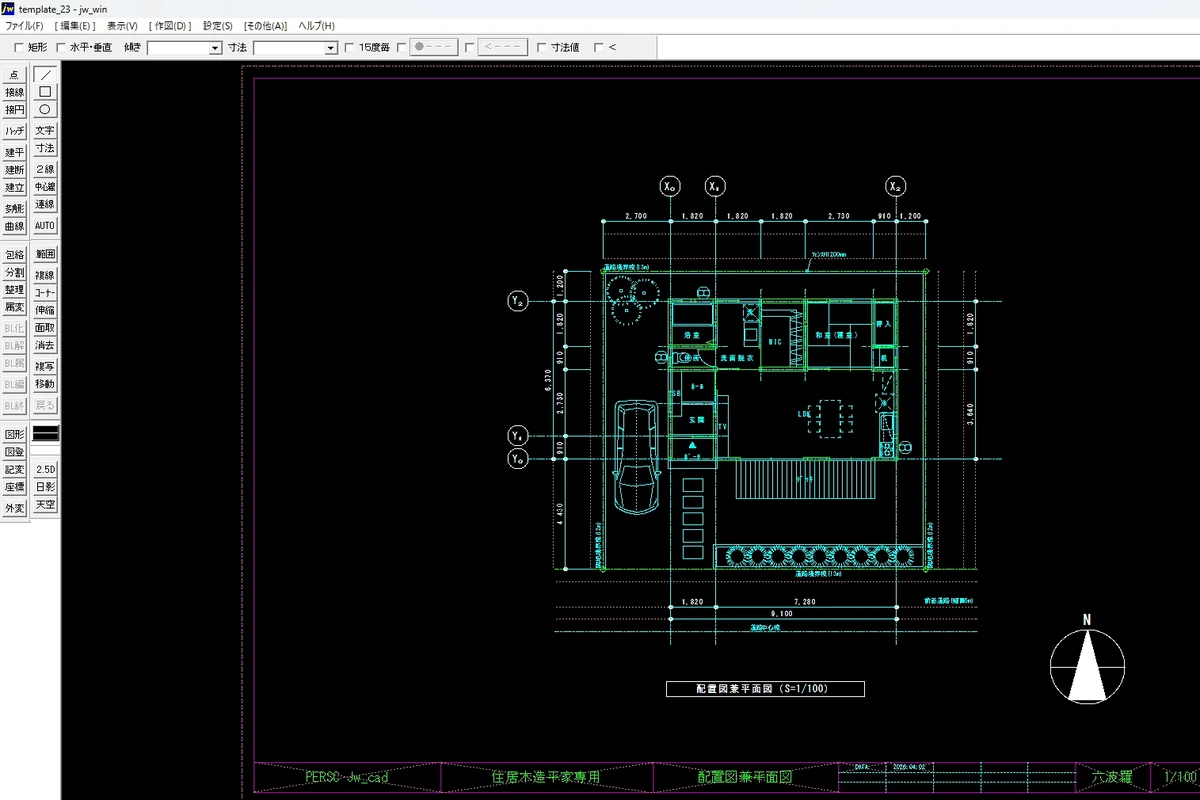Choose the 範囲 range selection tool
This screenshot has width=1200, height=800.
coord(45,254)
